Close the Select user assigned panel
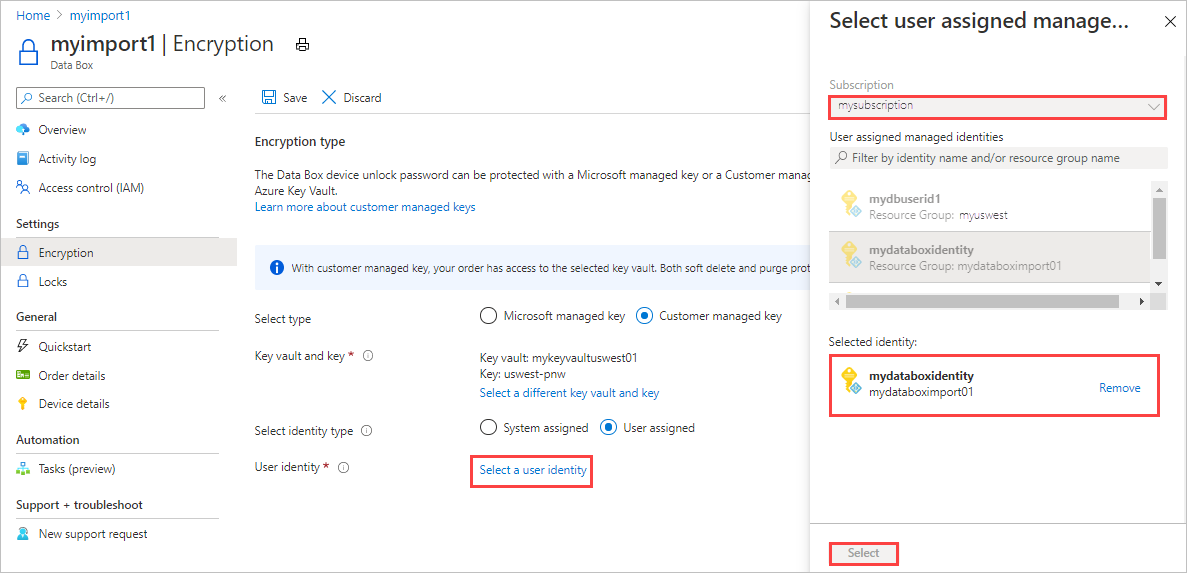 tap(1170, 21)
